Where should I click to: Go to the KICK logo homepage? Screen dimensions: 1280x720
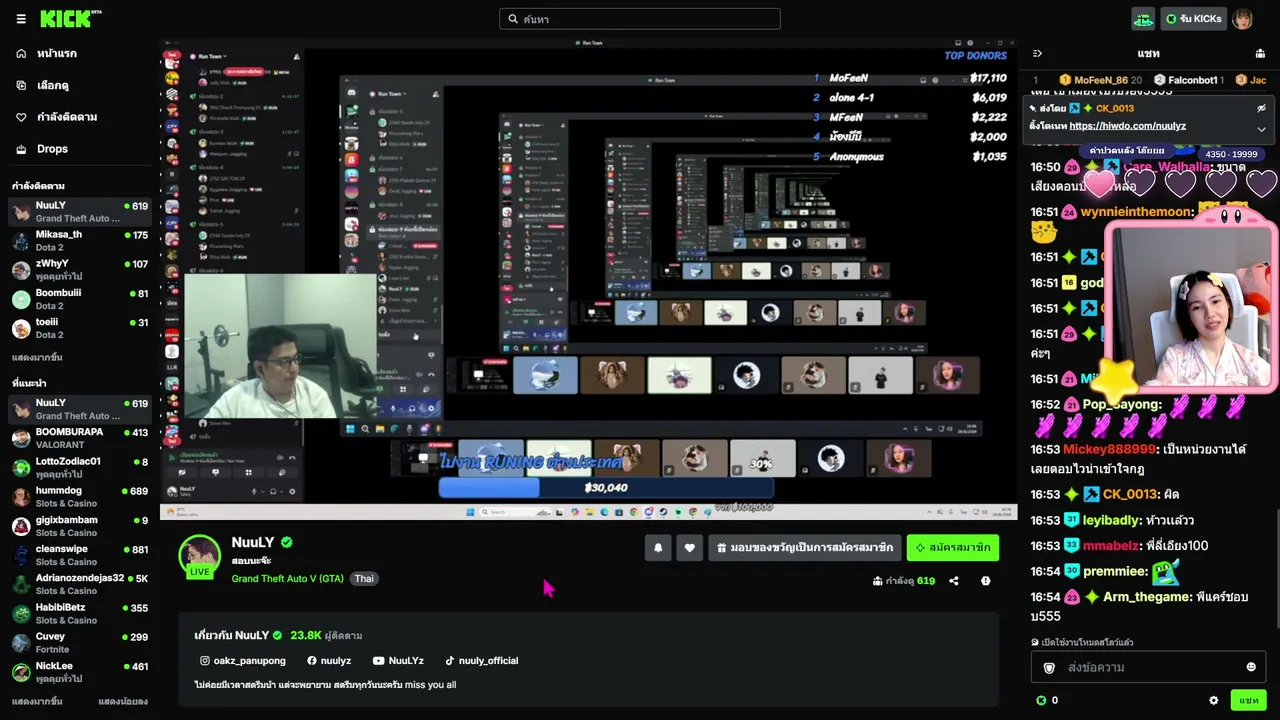(70, 19)
